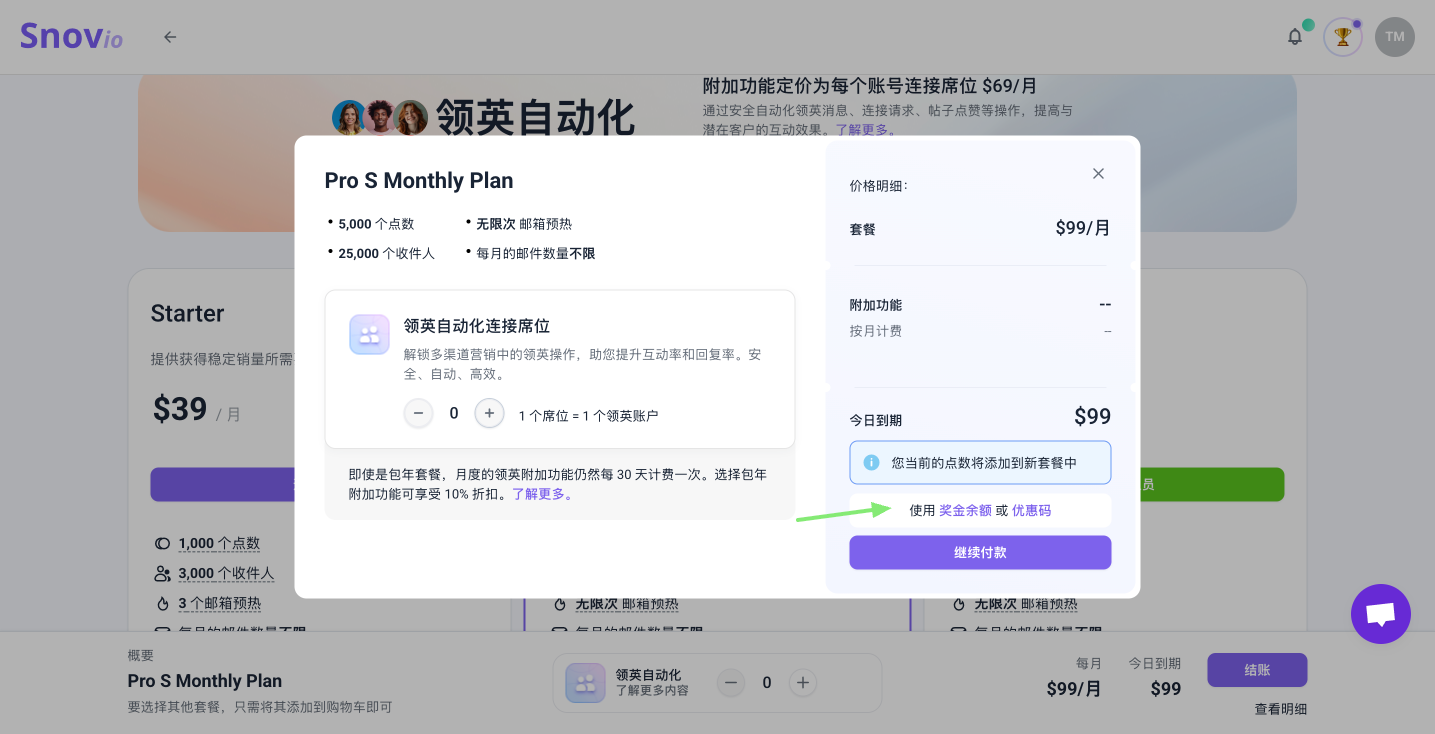Click the recipients icon beside 3,000 个收件人
The height and width of the screenshot is (734, 1435).
[x=162, y=573]
